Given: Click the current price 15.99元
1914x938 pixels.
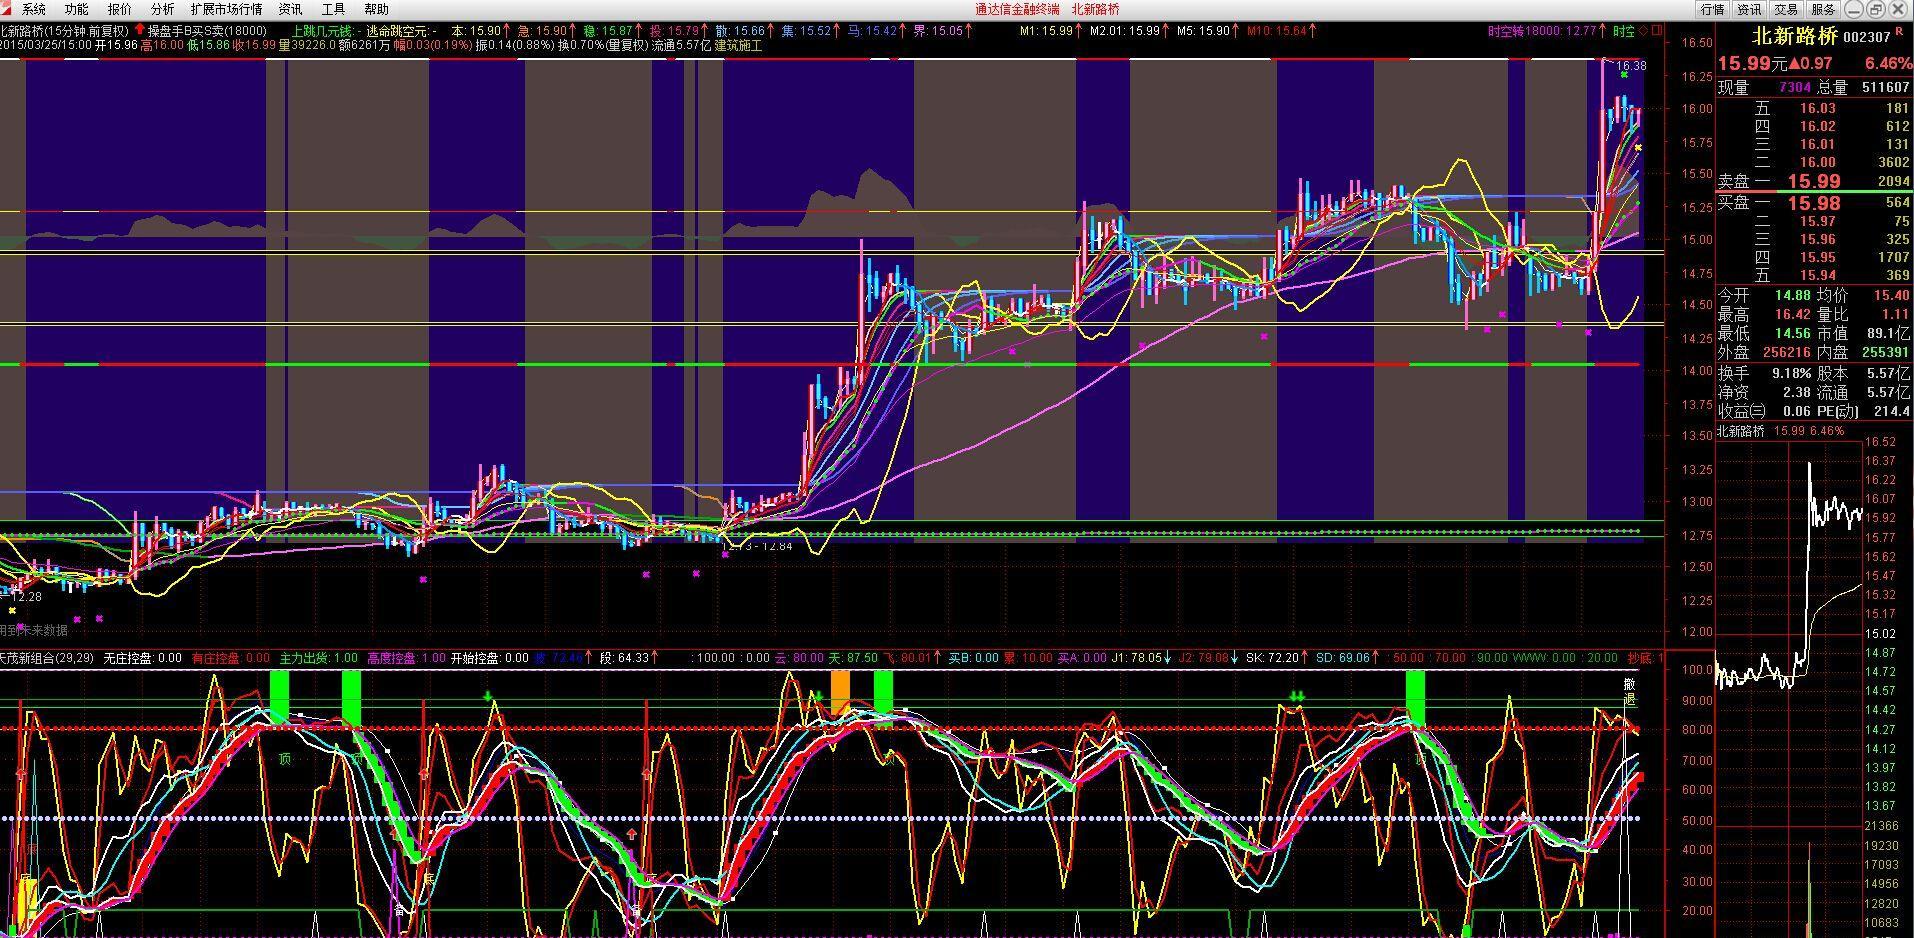Looking at the screenshot, I should [1752, 64].
